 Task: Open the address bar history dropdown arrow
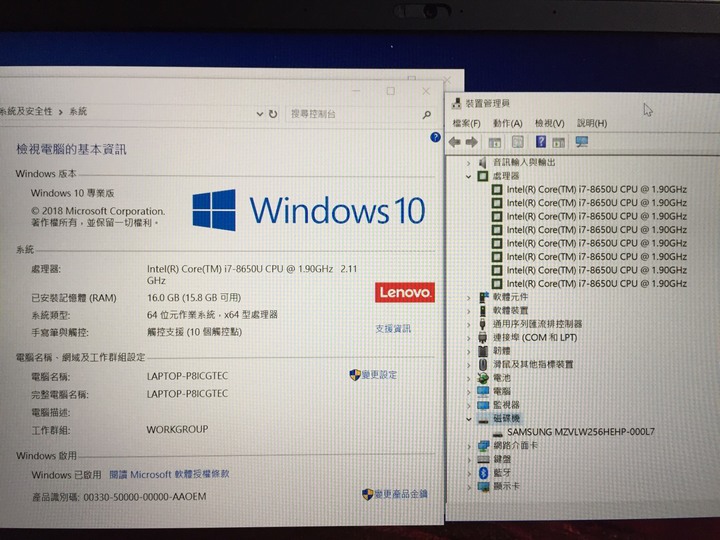260,114
